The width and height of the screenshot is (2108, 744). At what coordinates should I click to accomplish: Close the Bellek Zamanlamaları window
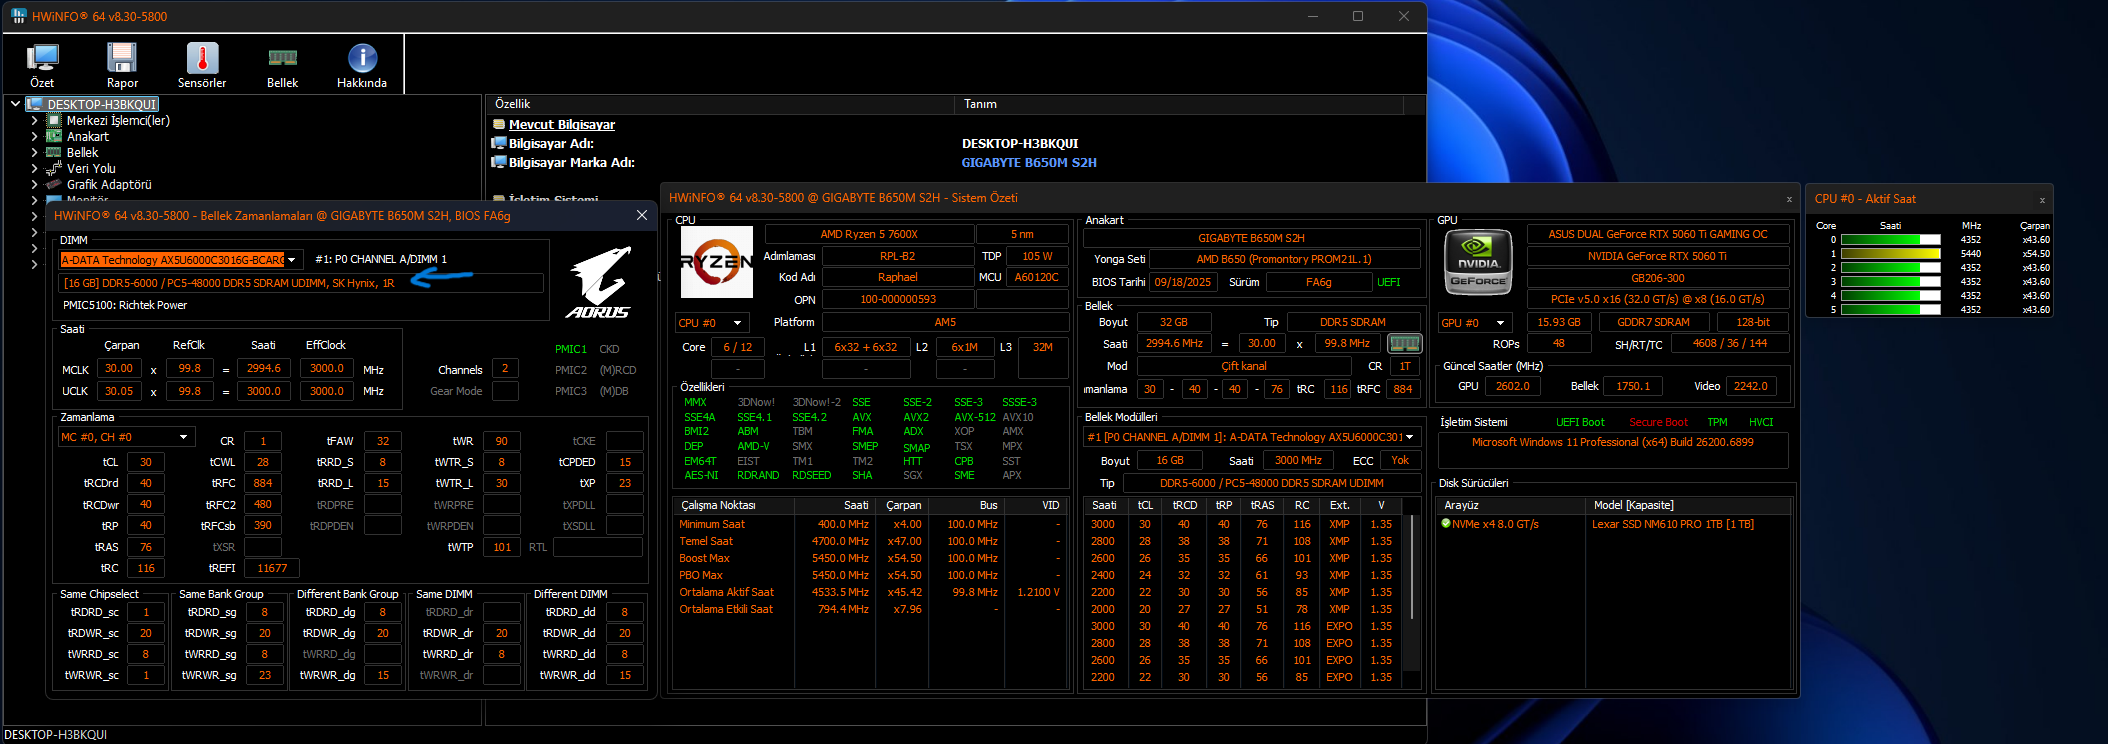click(642, 215)
